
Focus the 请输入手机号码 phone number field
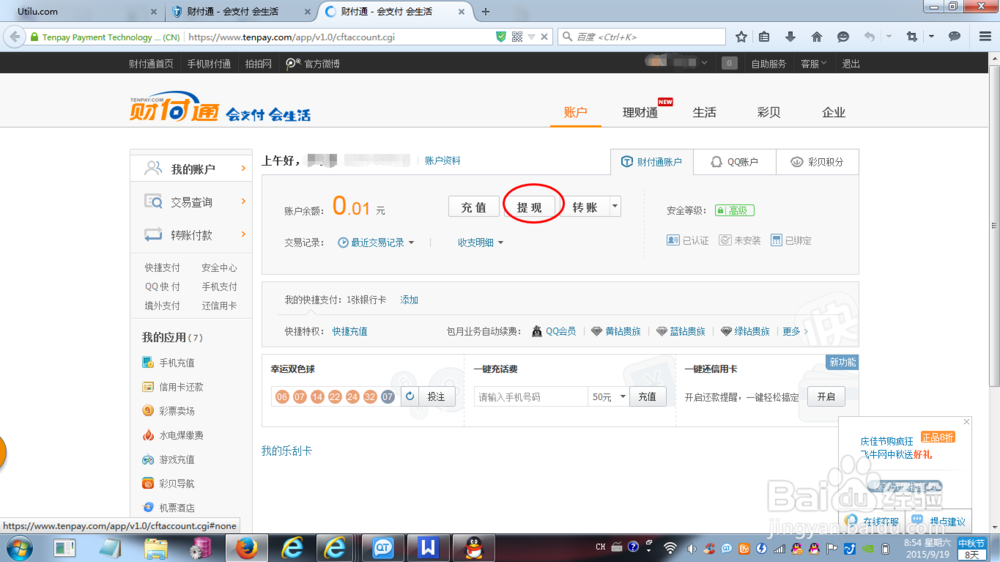coord(531,397)
